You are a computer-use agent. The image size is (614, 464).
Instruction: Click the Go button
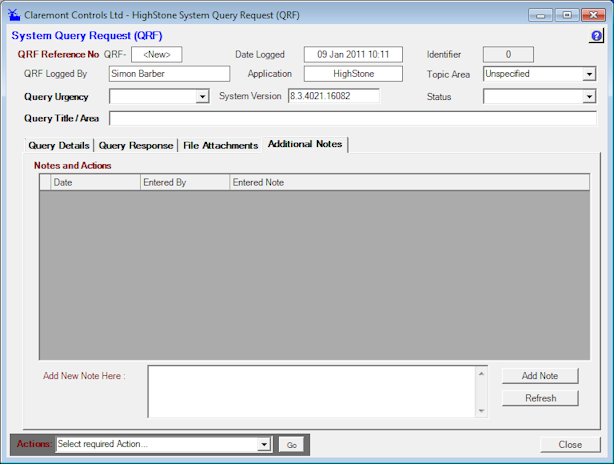coord(292,444)
